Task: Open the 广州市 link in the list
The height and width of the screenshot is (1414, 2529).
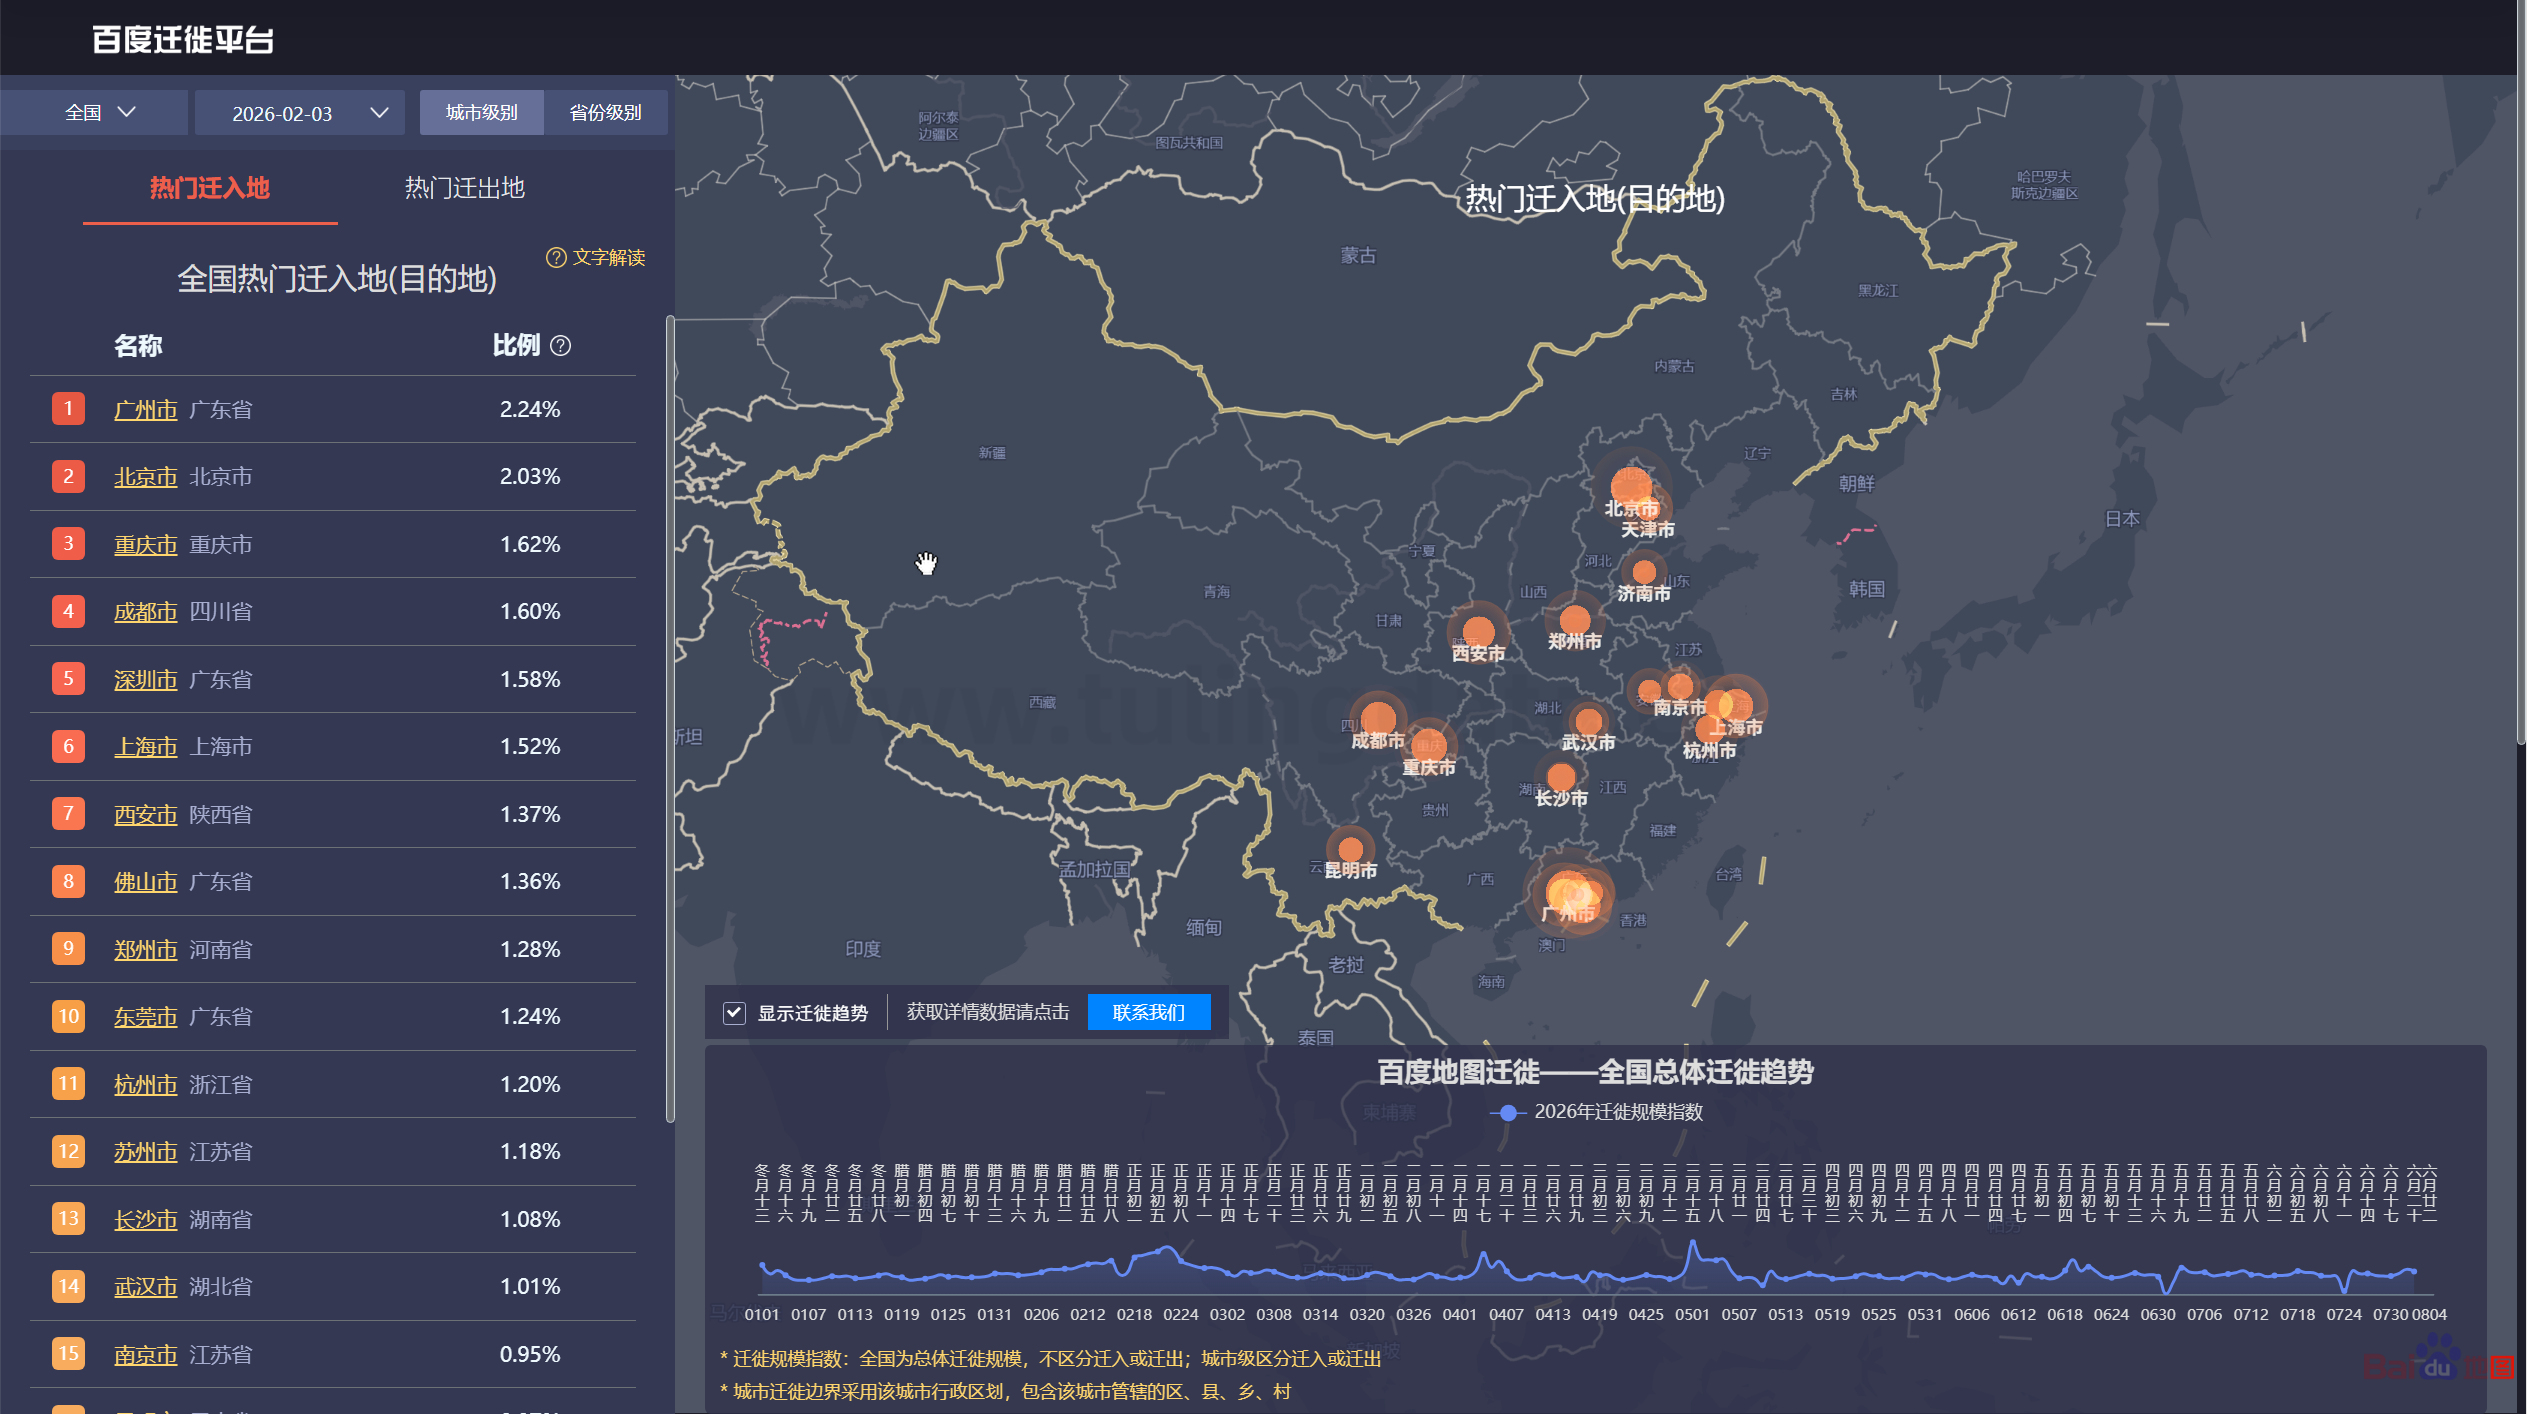Action: 145,410
